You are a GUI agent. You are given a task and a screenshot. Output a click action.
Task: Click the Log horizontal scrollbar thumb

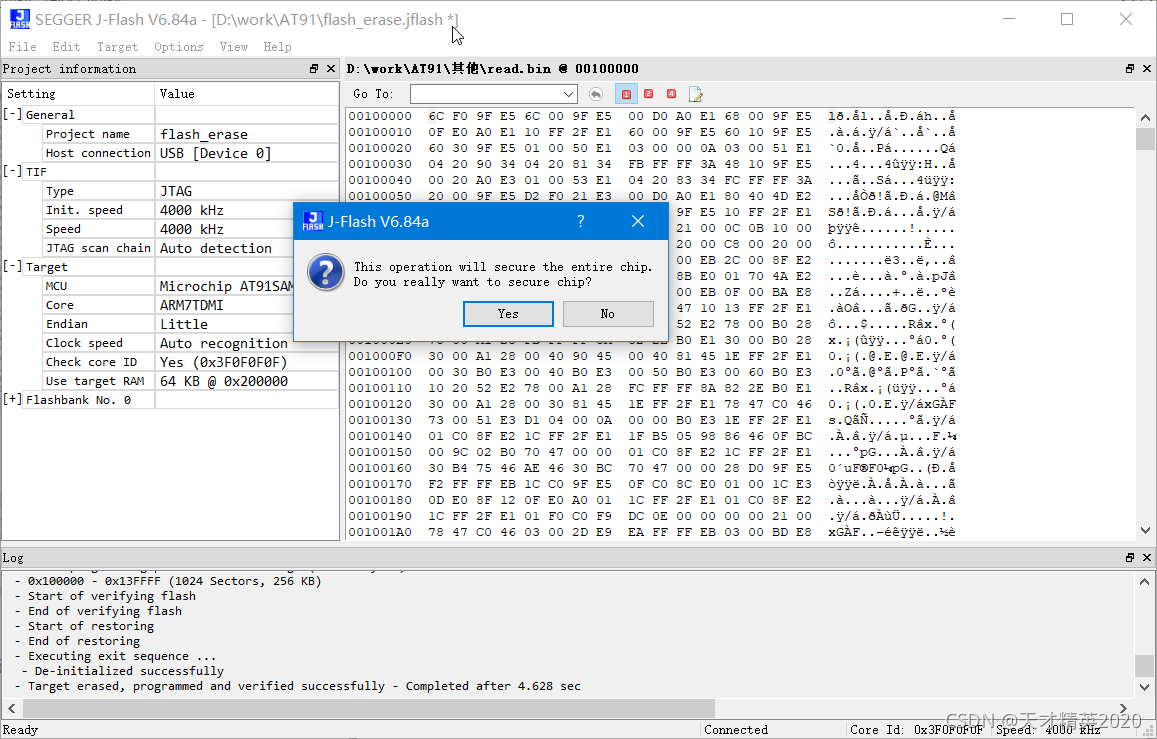[x=369, y=708]
